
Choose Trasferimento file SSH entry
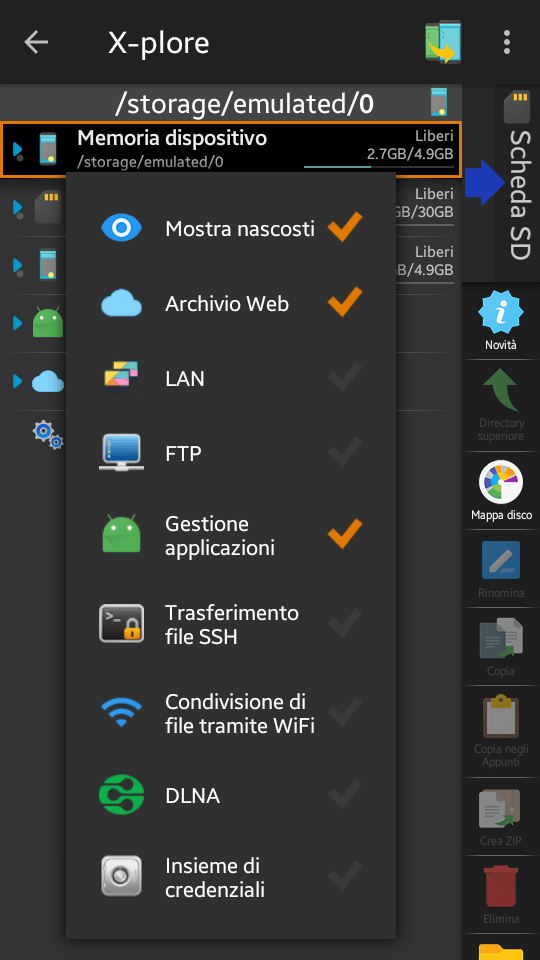(231, 624)
